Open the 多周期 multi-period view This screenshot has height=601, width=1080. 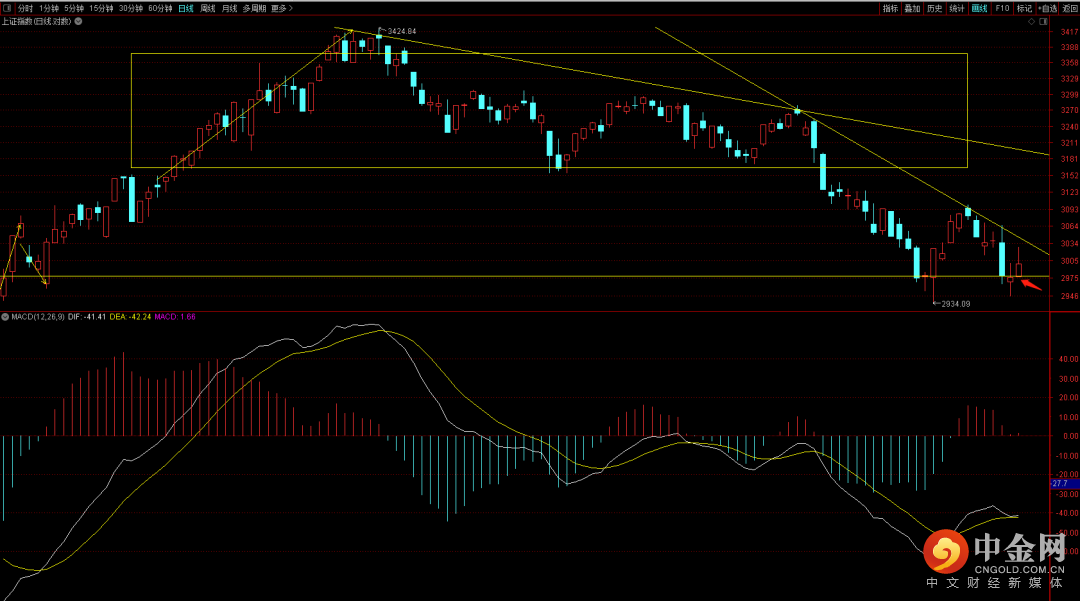(254, 8)
